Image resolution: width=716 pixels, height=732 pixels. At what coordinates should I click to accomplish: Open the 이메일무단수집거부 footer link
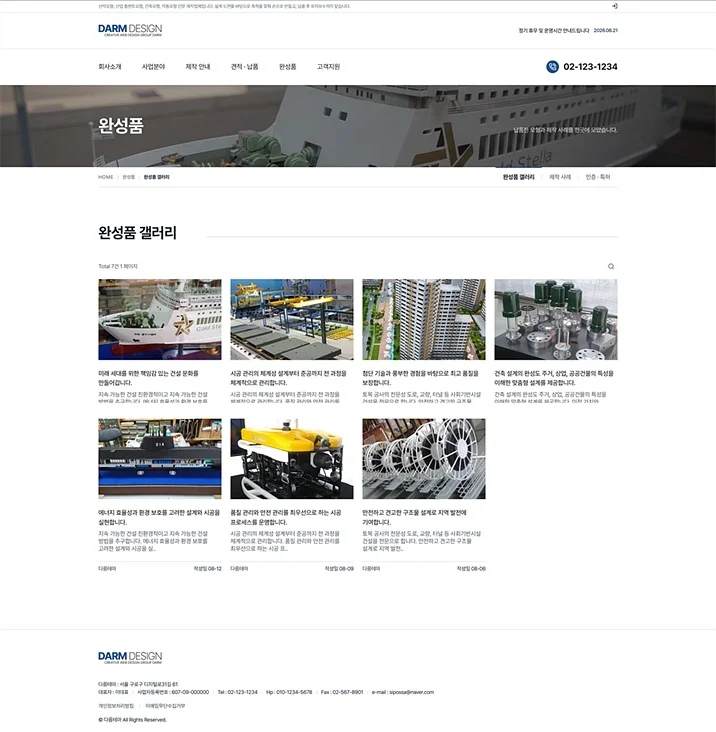[165, 706]
